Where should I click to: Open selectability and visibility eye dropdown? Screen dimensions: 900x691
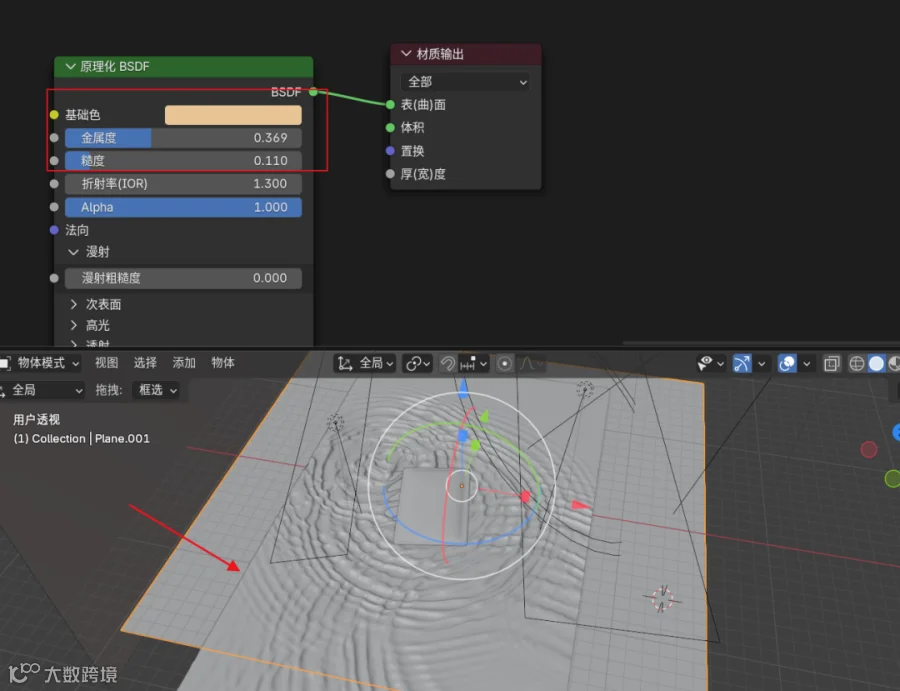pyautogui.click(x=711, y=363)
